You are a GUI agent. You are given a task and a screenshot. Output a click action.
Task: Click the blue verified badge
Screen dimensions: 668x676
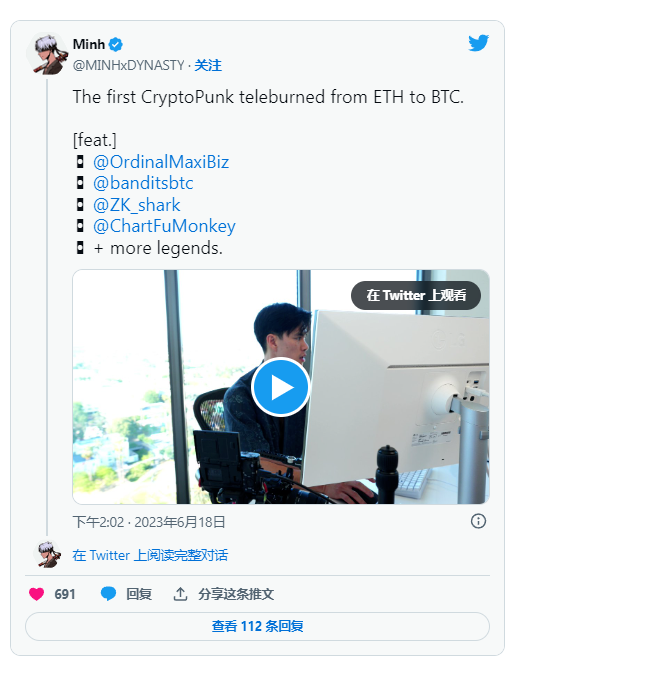point(116,44)
